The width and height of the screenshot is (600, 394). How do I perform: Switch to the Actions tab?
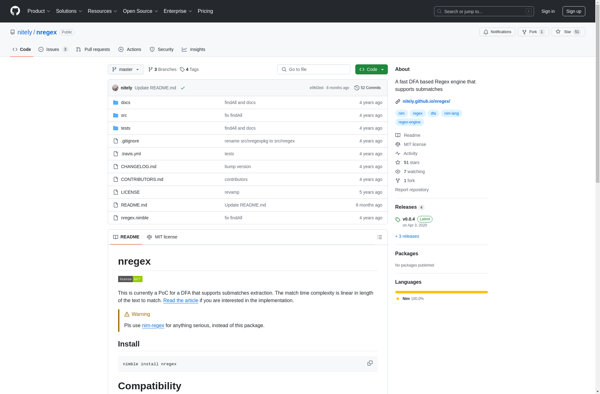click(x=130, y=49)
